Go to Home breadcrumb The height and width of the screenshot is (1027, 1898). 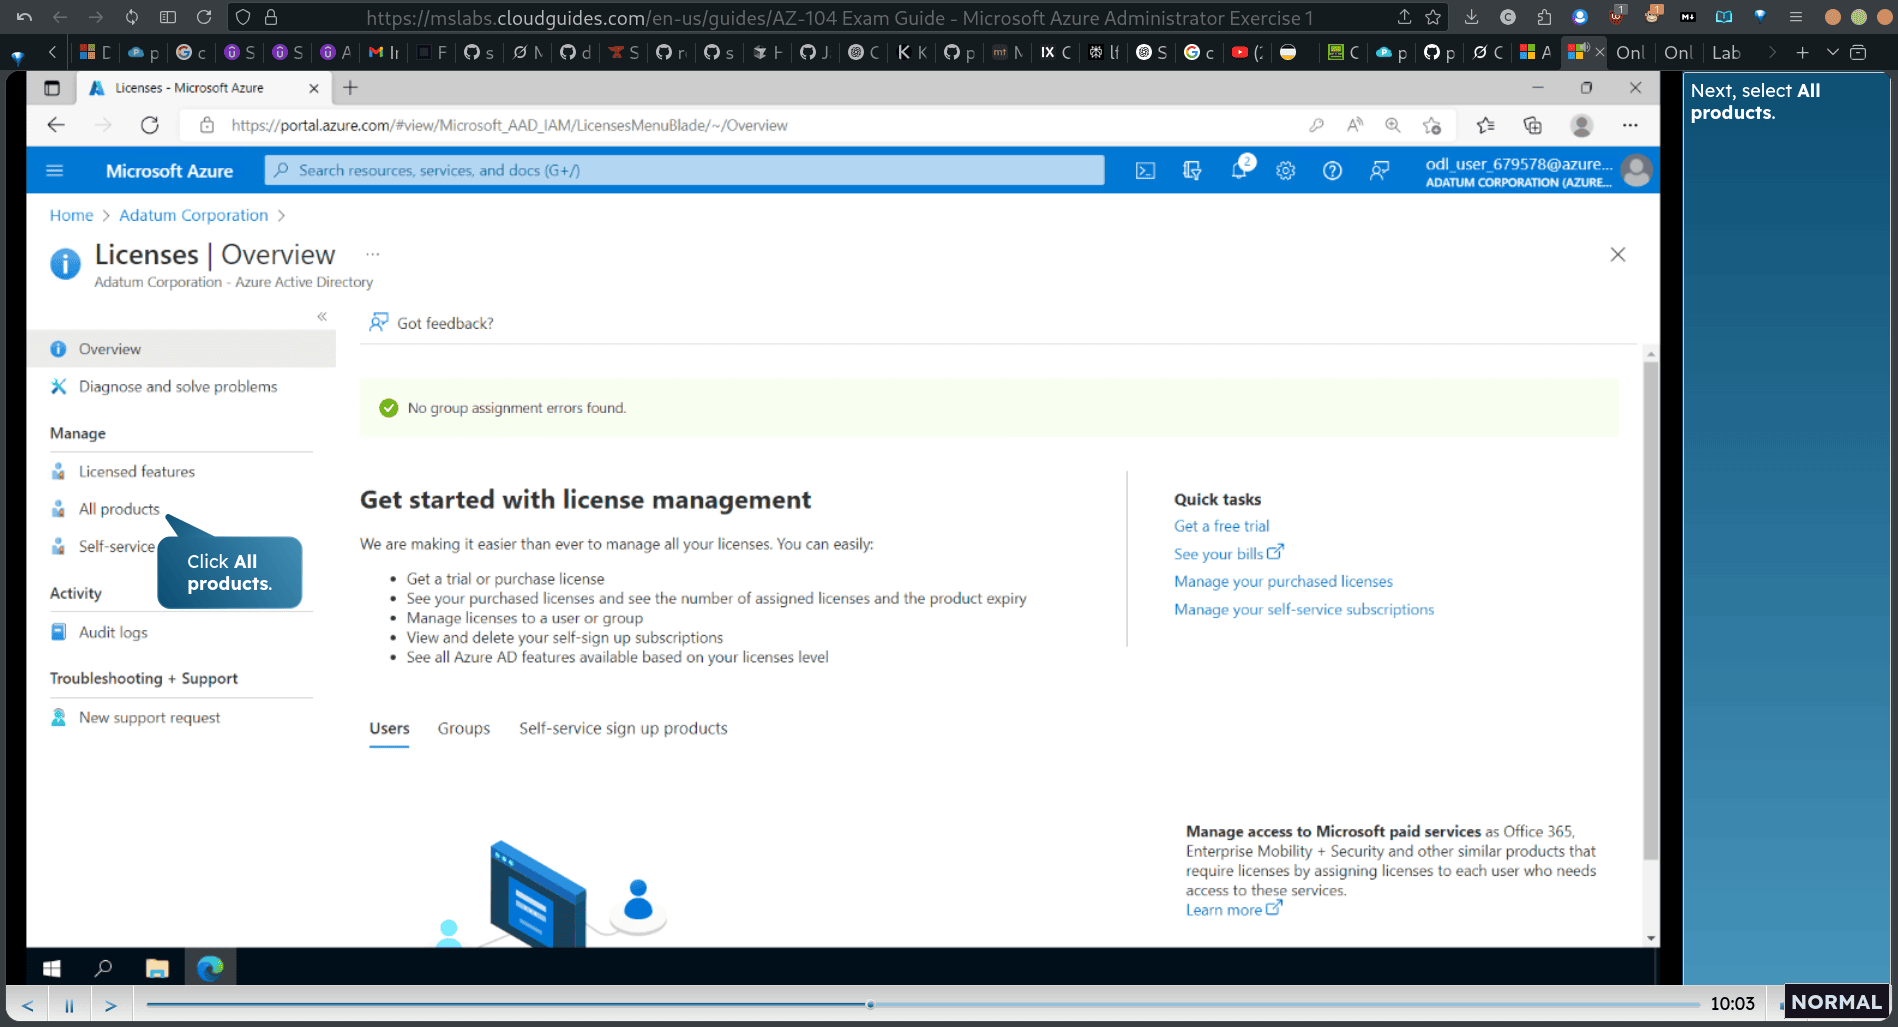(x=71, y=216)
